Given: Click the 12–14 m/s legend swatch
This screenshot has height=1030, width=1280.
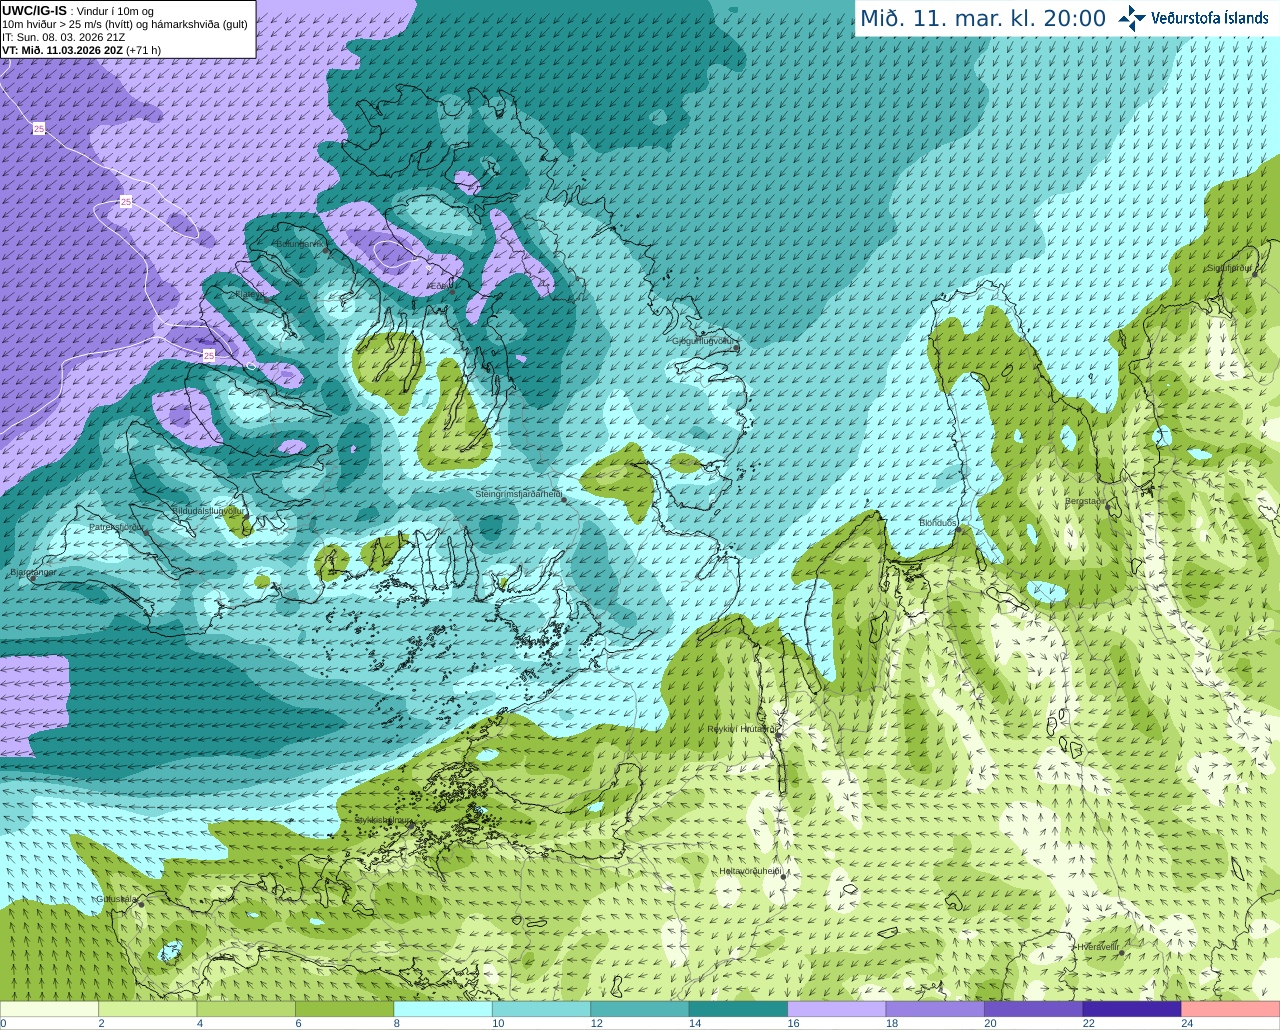Looking at the screenshot, I should click(x=640, y=1009).
